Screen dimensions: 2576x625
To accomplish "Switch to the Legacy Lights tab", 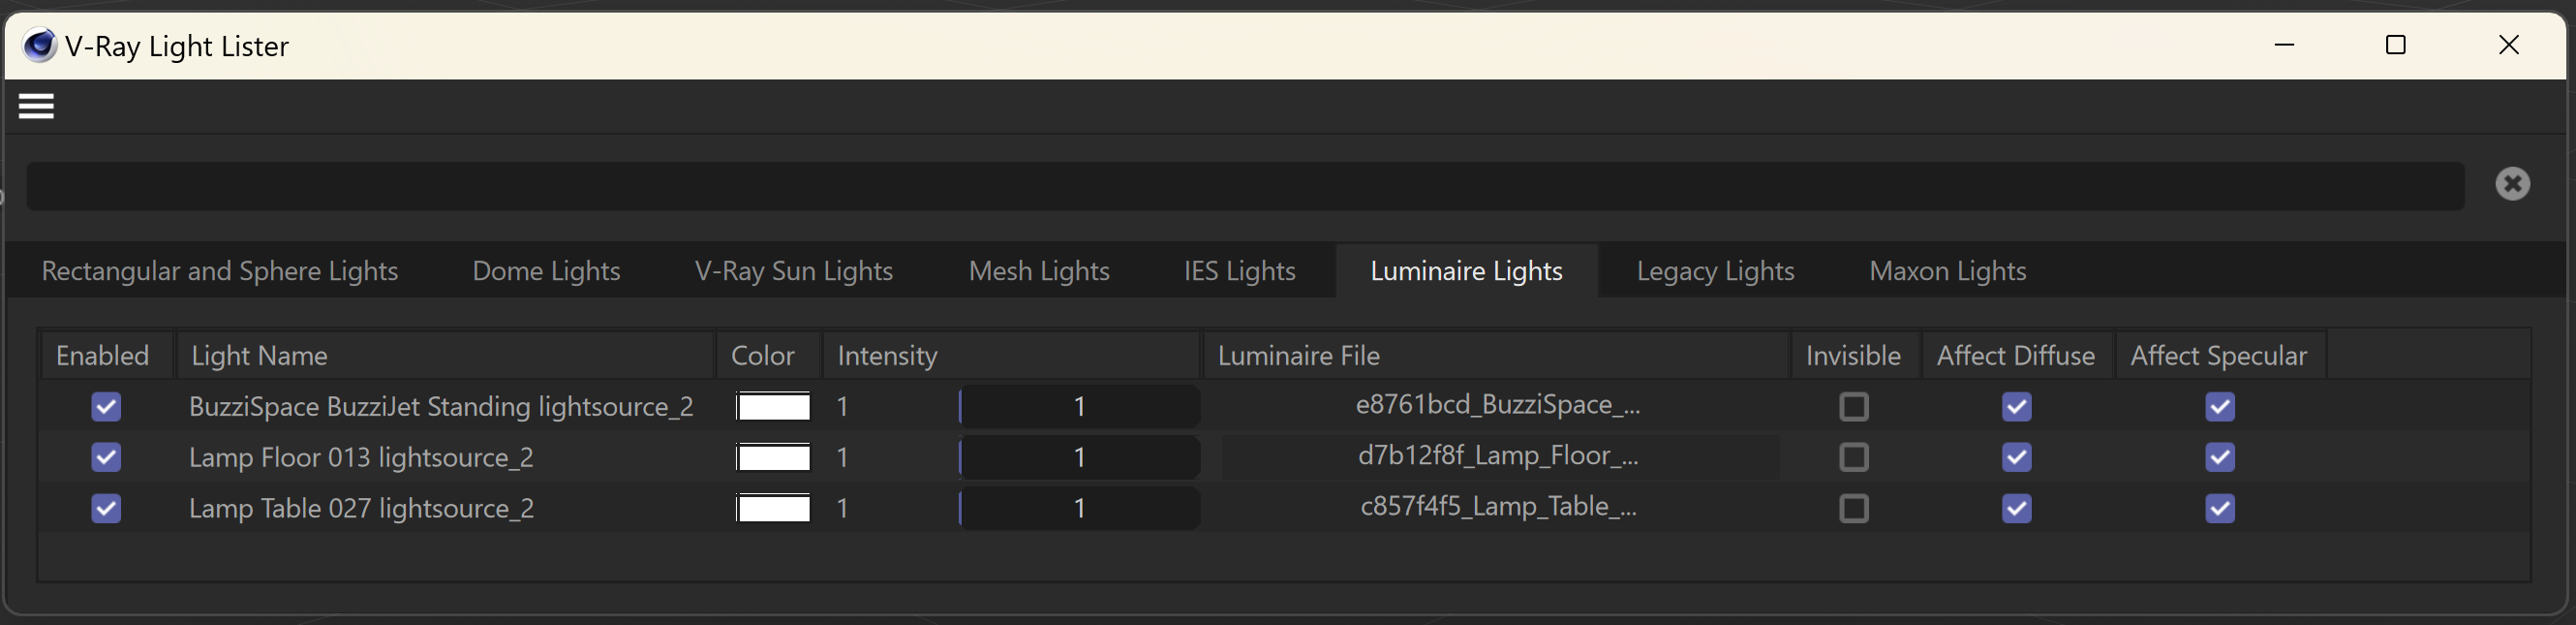I will coord(1716,271).
